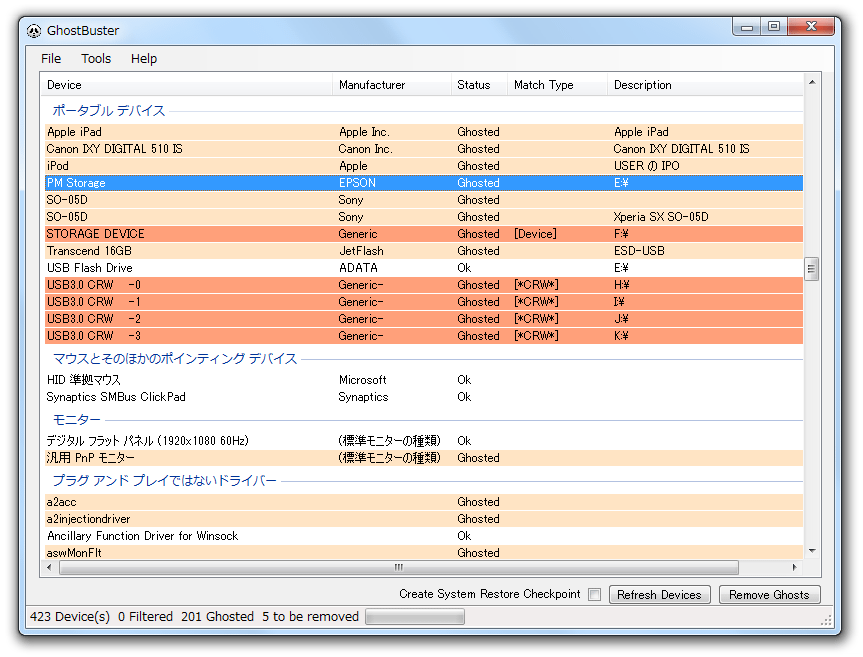
Task: Select the a2acc driver row
Action: click(x=423, y=502)
